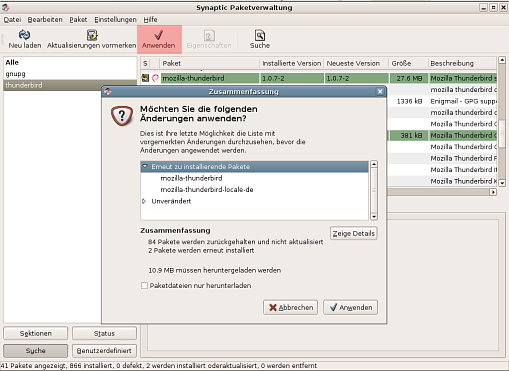Click summary list scrollbar up arrow
The height and width of the screenshot is (371, 509).
(374, 164)
